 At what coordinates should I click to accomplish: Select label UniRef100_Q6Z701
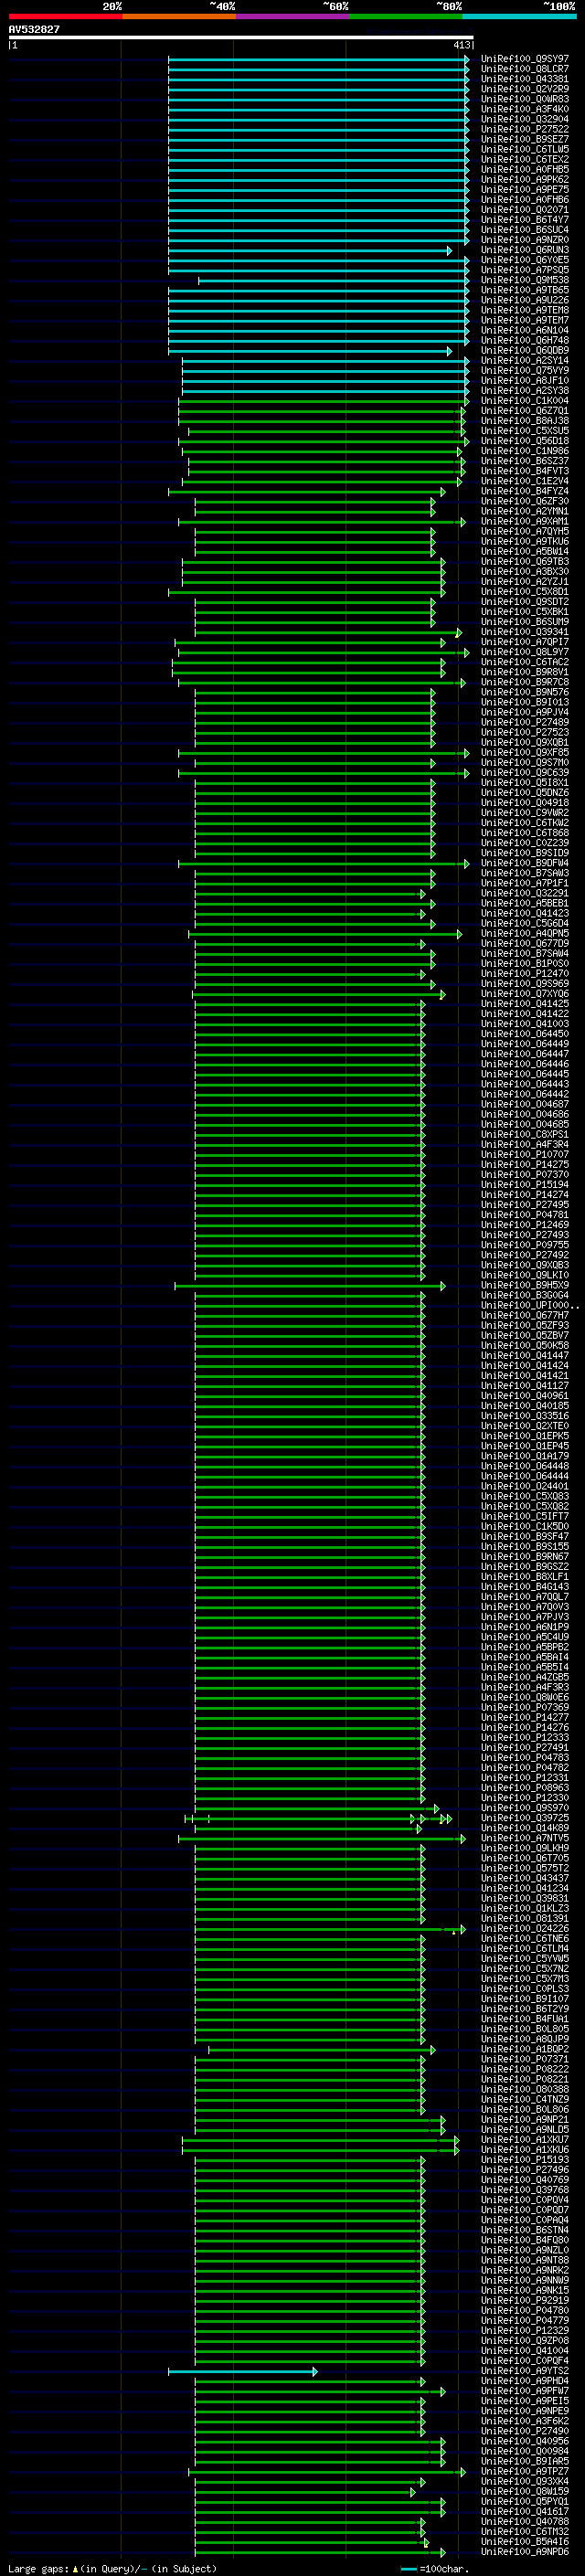coord(525,411)
